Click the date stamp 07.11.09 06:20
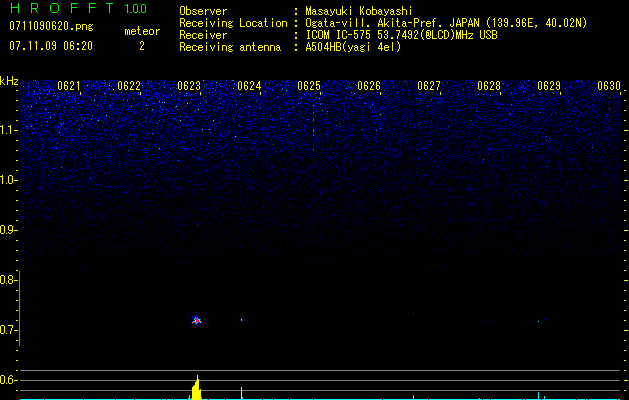The height and width of the screenshot is (400, 629). point(50,46)
